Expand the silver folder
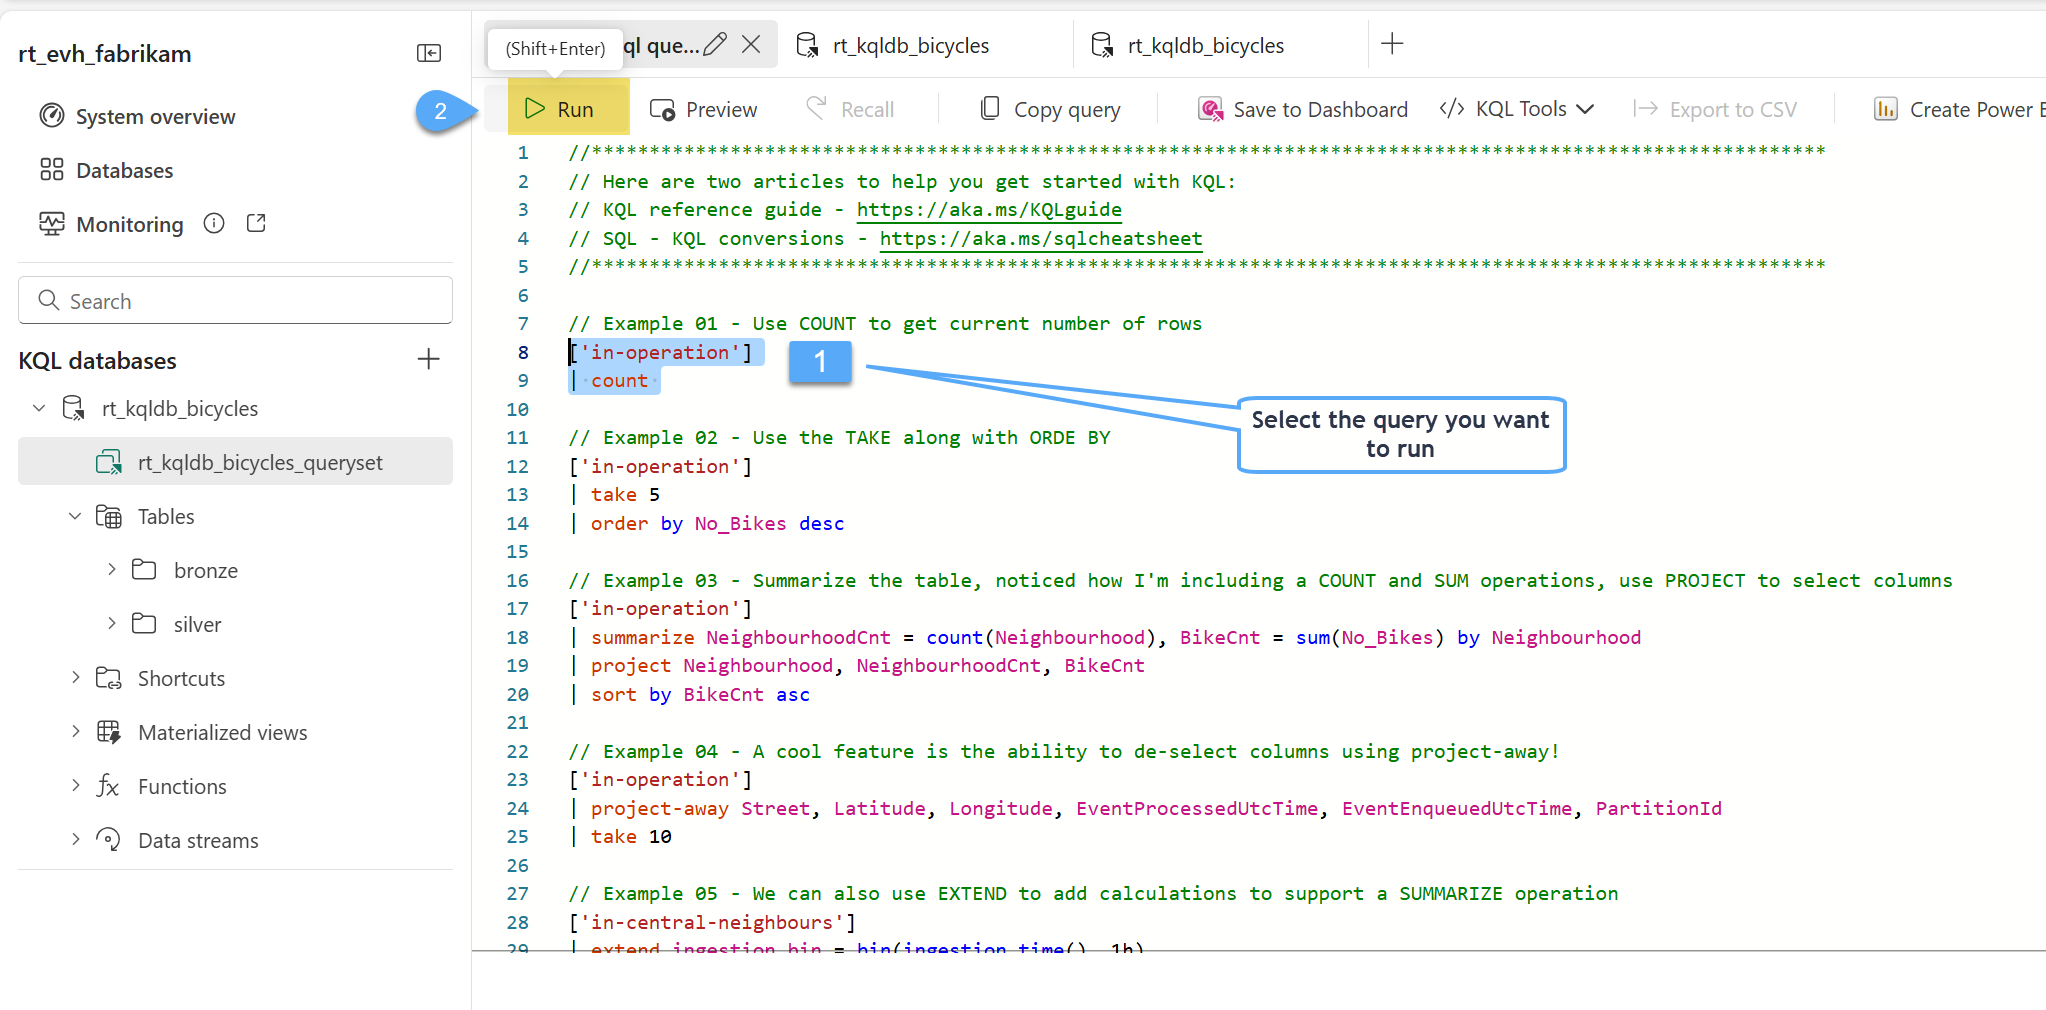This screenshot has height=1010, width=2046. click(x=112, y=624)
